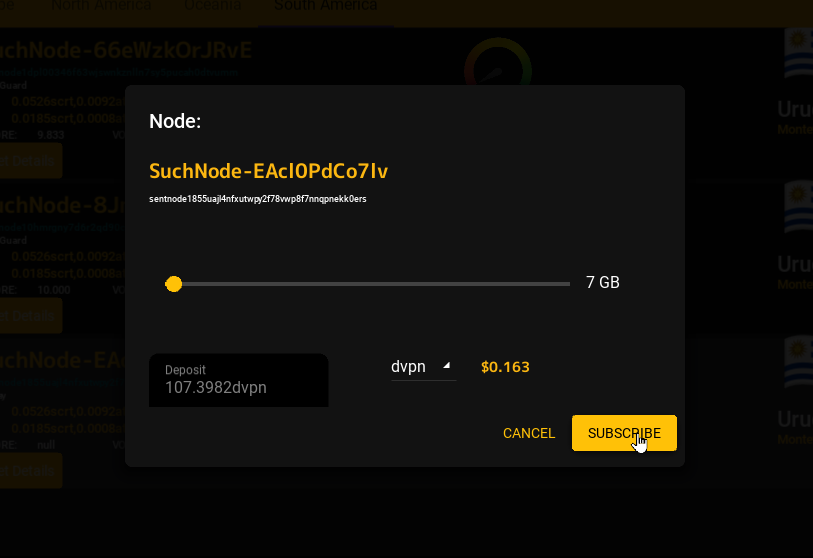Open the dvpn currency dropdown
The width and height of the screenshot is (813, 558).
click(x=423, y=367)
